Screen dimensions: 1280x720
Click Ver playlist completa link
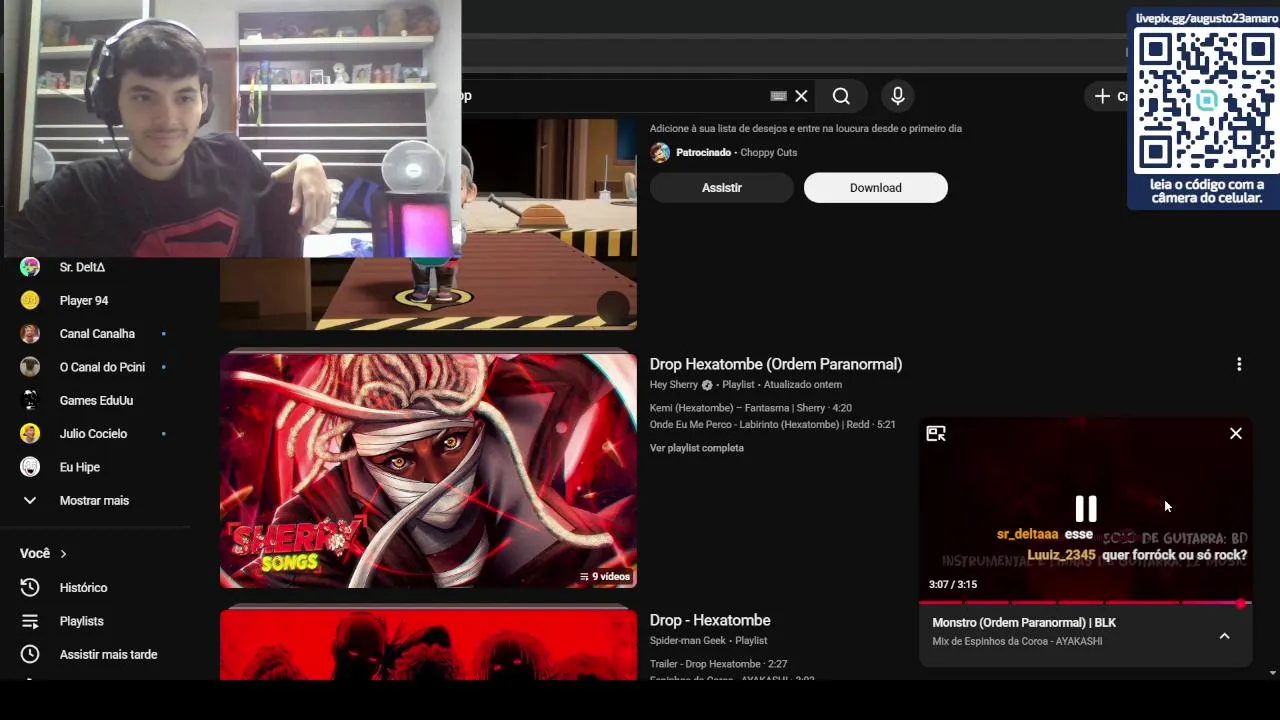click(x=697, y=448)
